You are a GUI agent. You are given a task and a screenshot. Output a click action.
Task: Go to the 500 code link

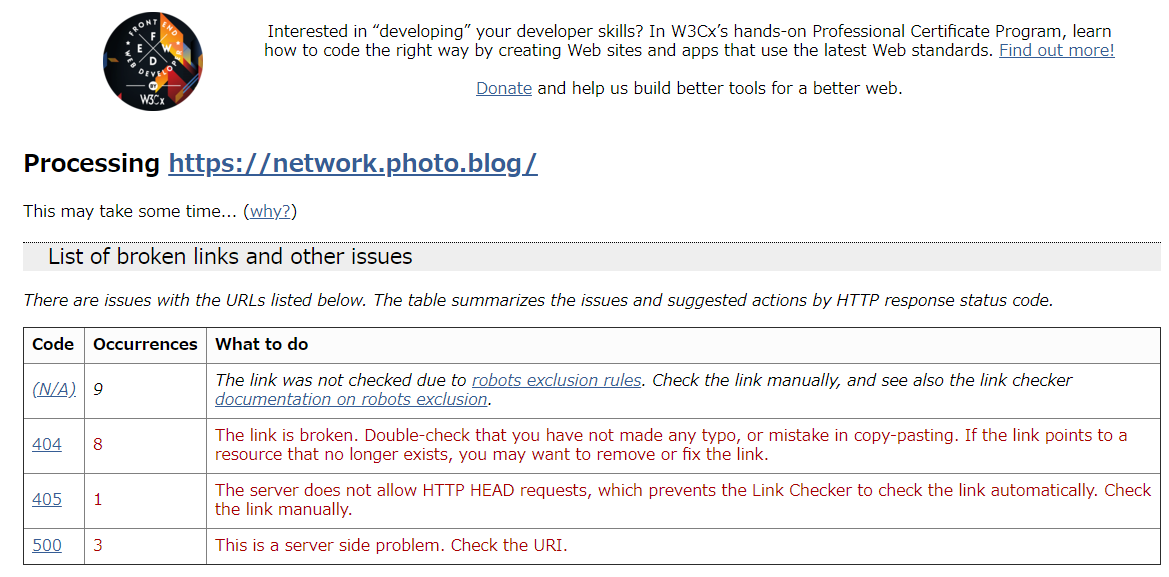[x=46, y=545]
